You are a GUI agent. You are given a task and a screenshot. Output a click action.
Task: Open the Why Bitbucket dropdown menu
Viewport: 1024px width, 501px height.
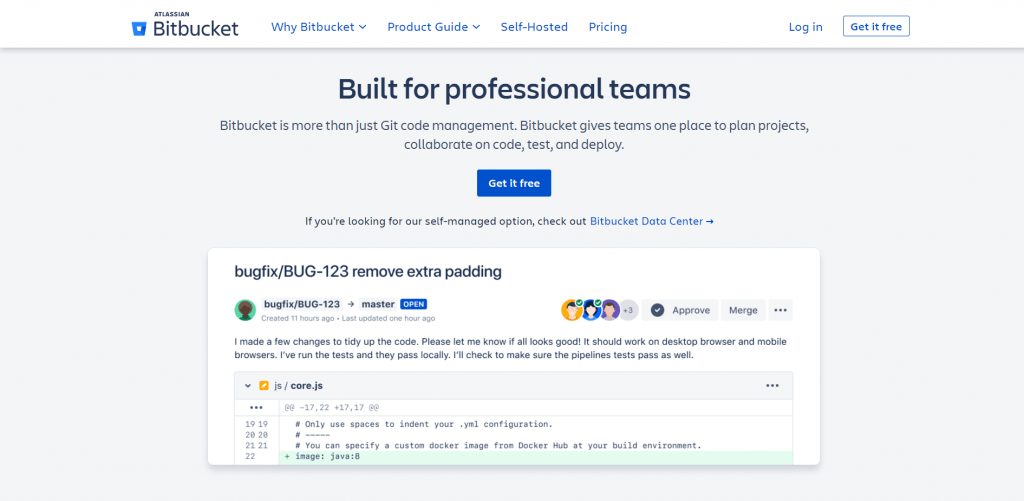pos(319,27)
